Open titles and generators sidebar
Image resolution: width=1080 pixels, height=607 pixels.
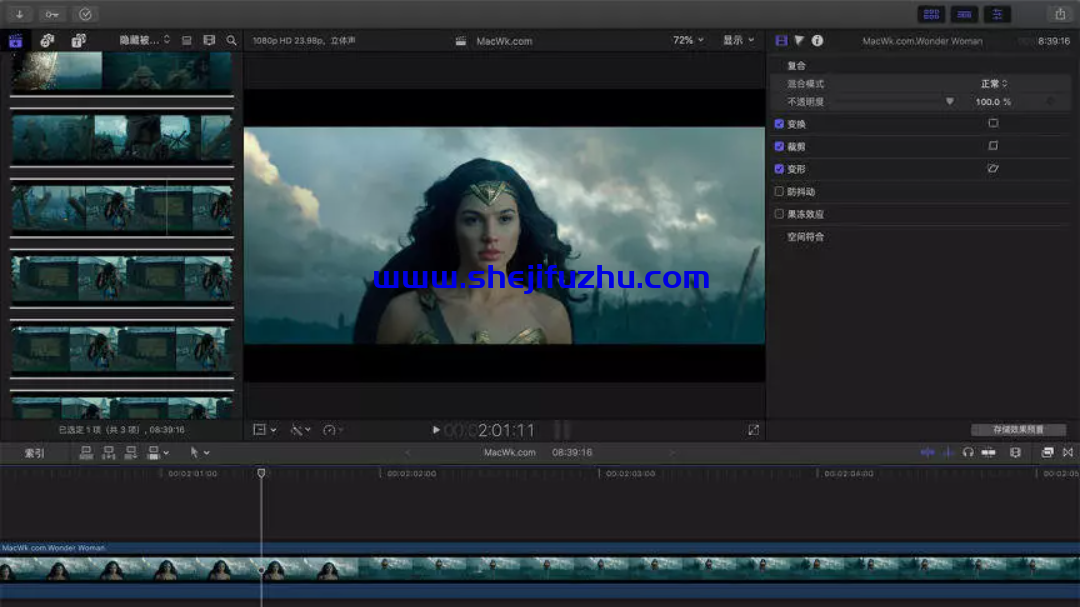pos(79,41)
